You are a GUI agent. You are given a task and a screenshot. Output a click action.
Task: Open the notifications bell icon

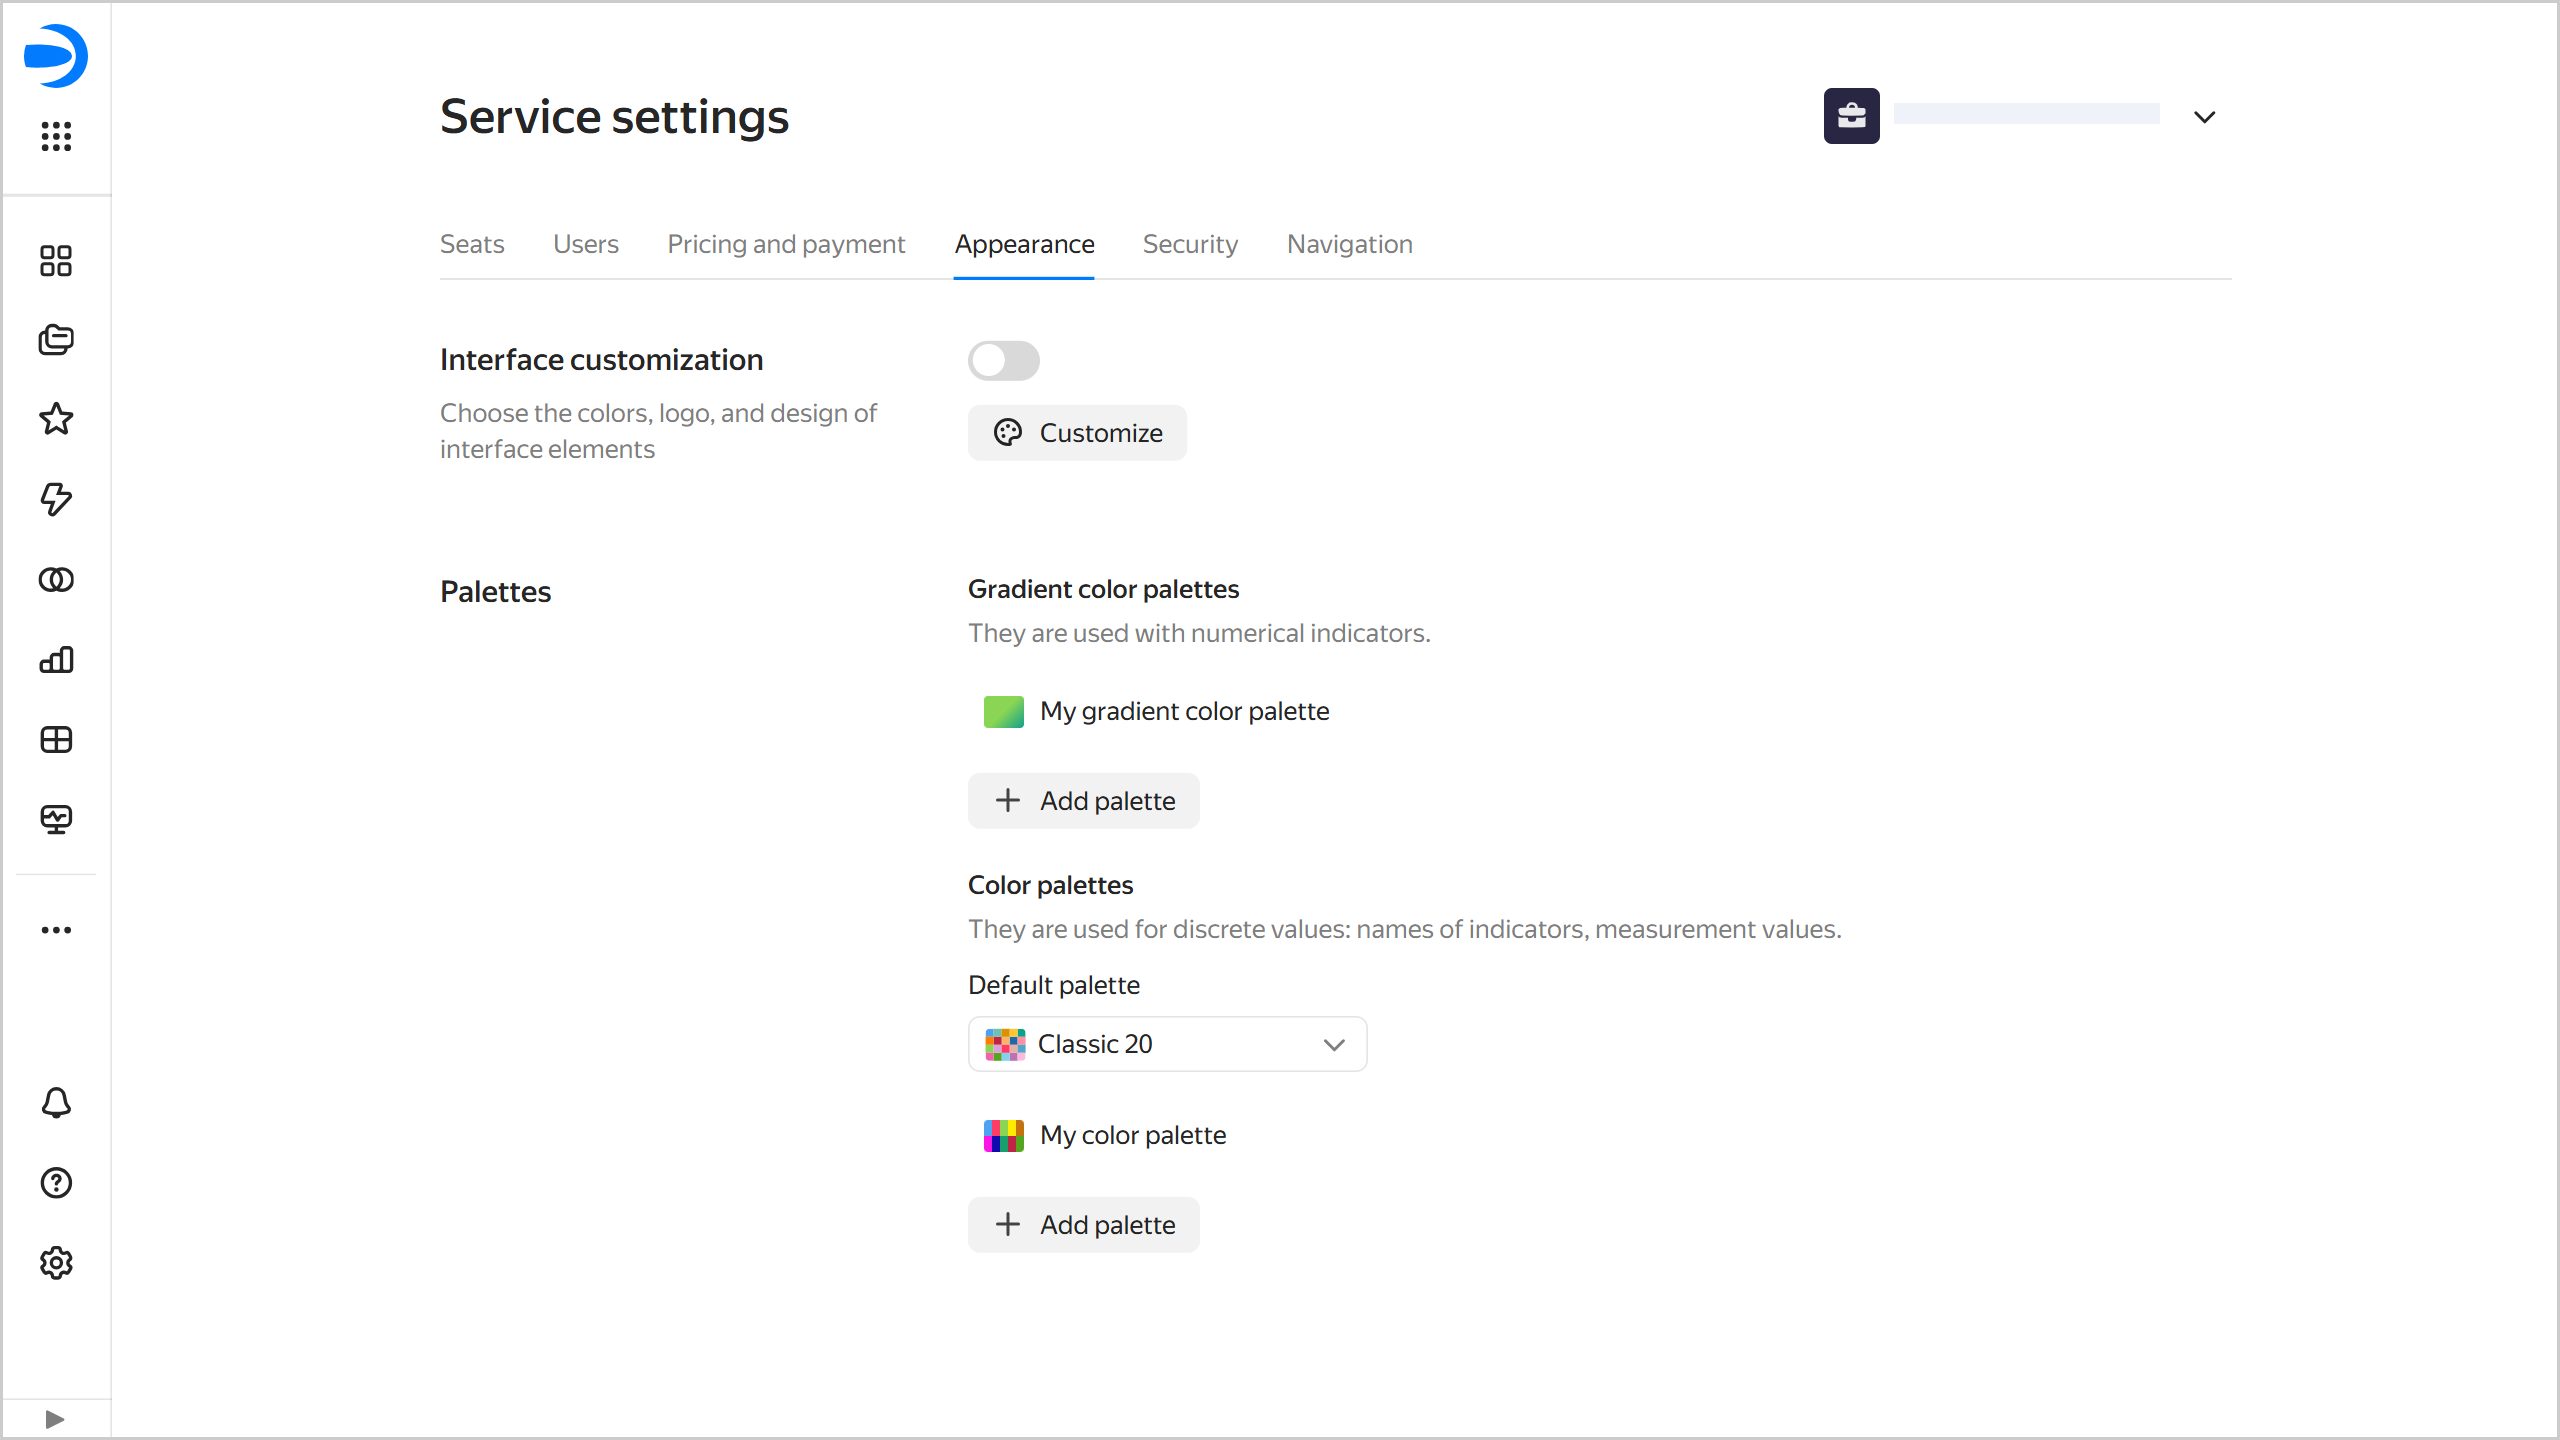pyautogui.click(x=56, y=1103)
